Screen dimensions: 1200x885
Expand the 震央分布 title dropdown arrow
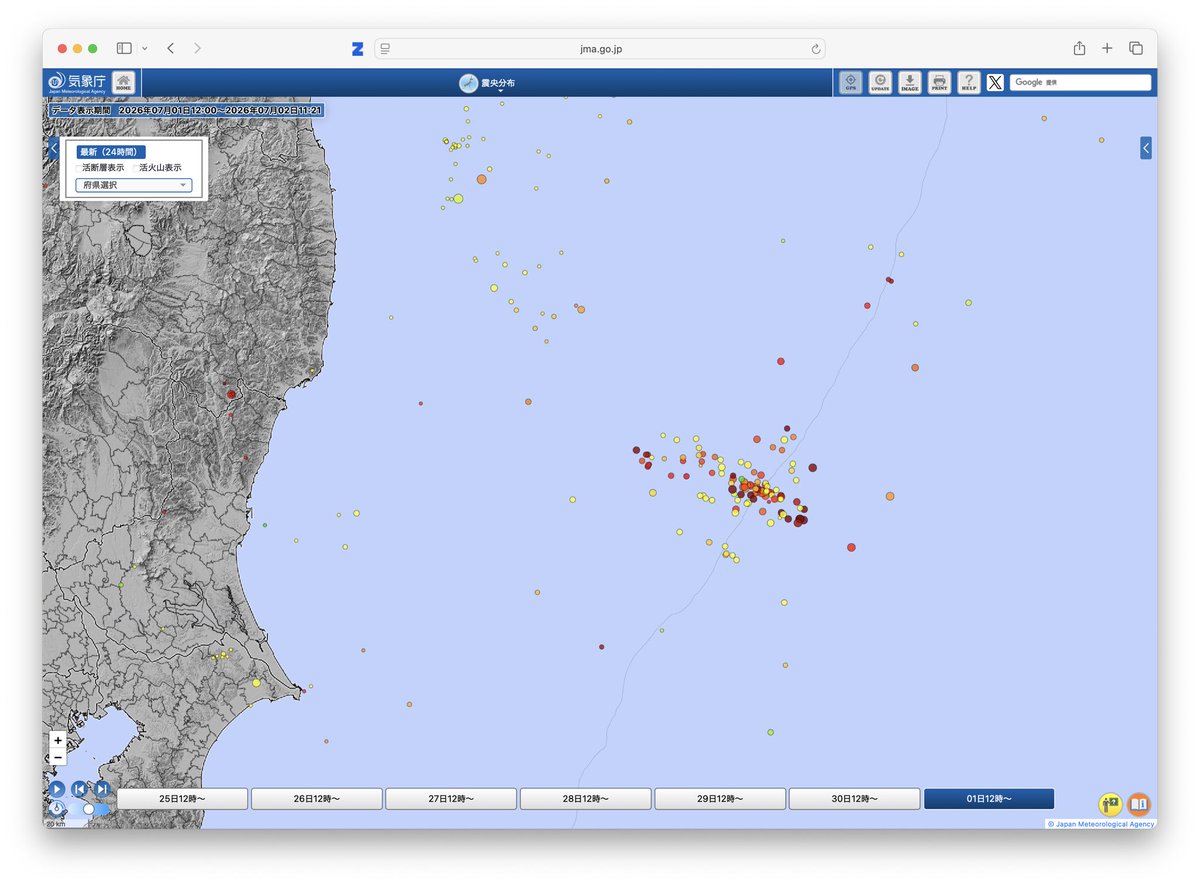tap(500, 91)
